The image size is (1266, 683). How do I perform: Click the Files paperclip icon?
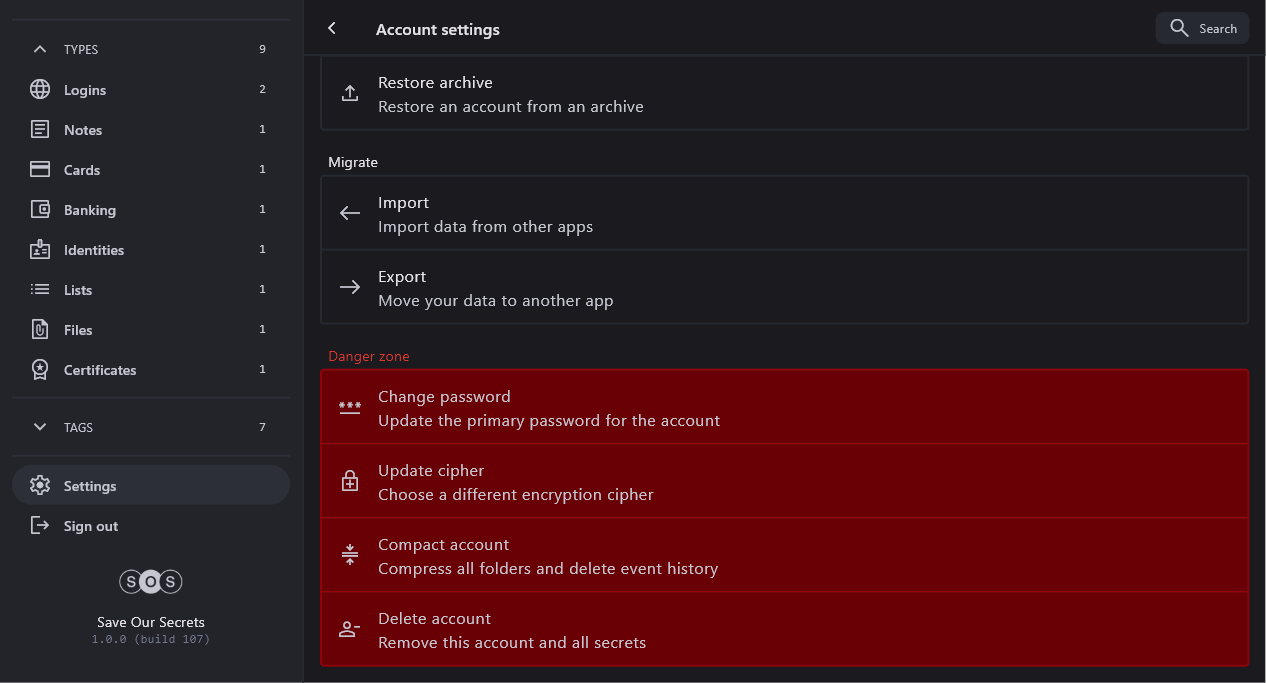(x=40, y=330)
